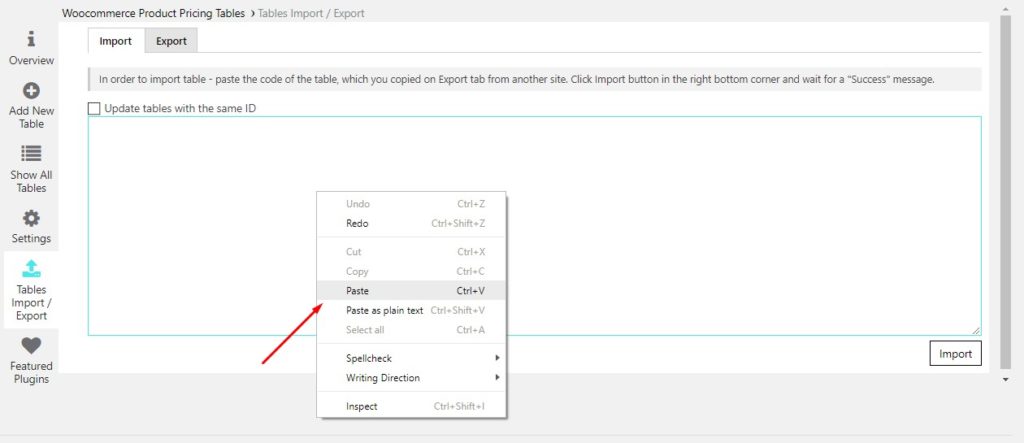
Task: Choose Cut in the context menu
Action: (x=411, y=252)
